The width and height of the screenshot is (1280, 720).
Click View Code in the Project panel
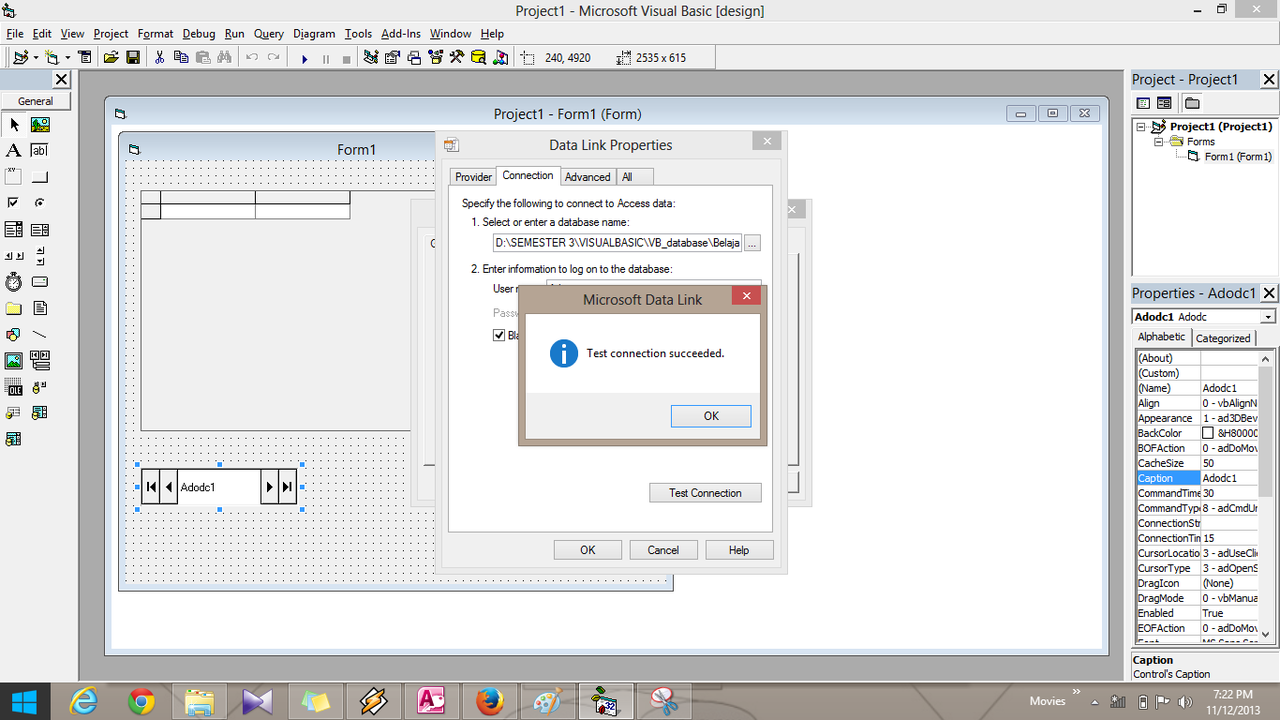point(1144,103)
